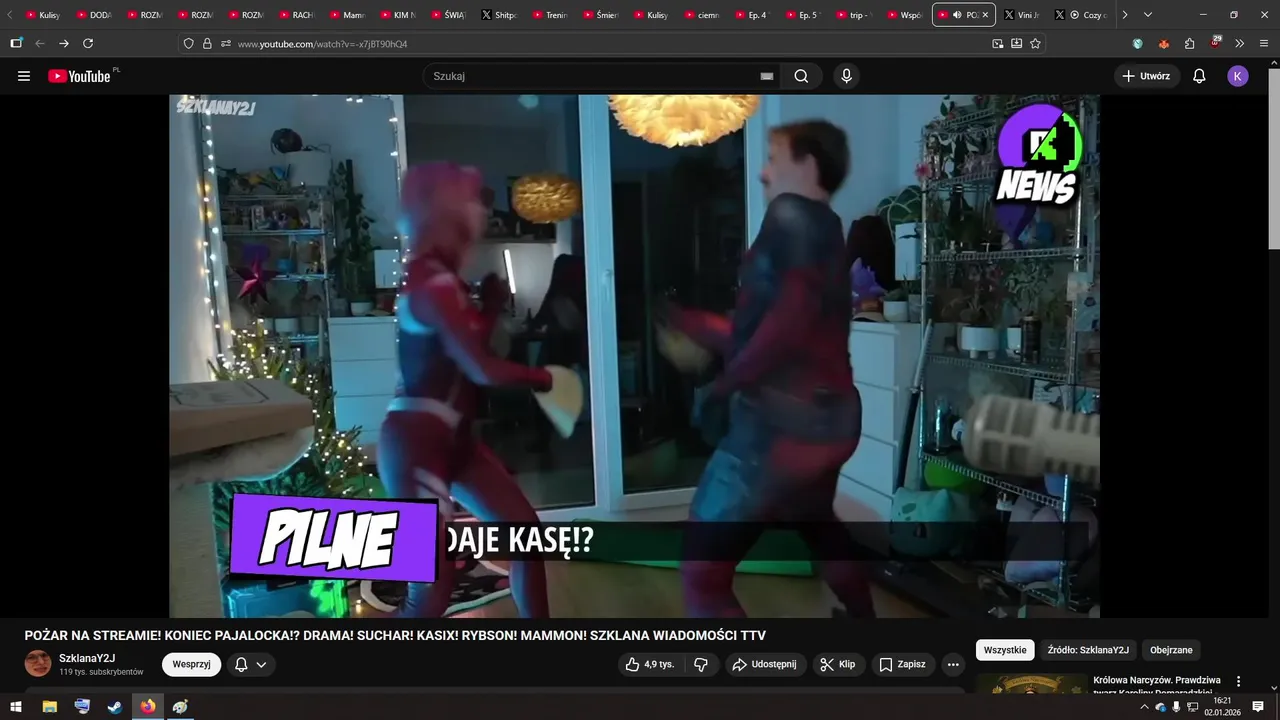Select the Wszystkie filter chip

1005,650
